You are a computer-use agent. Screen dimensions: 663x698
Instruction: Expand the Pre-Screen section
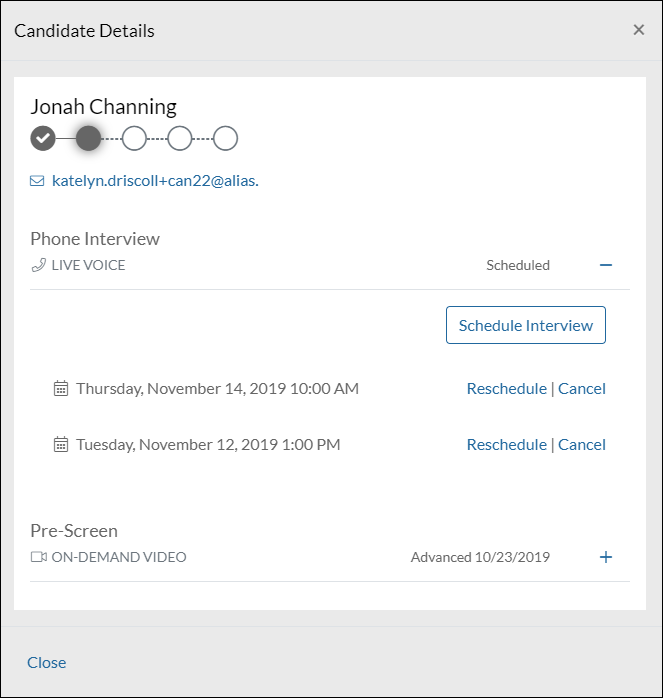[605, 557]
